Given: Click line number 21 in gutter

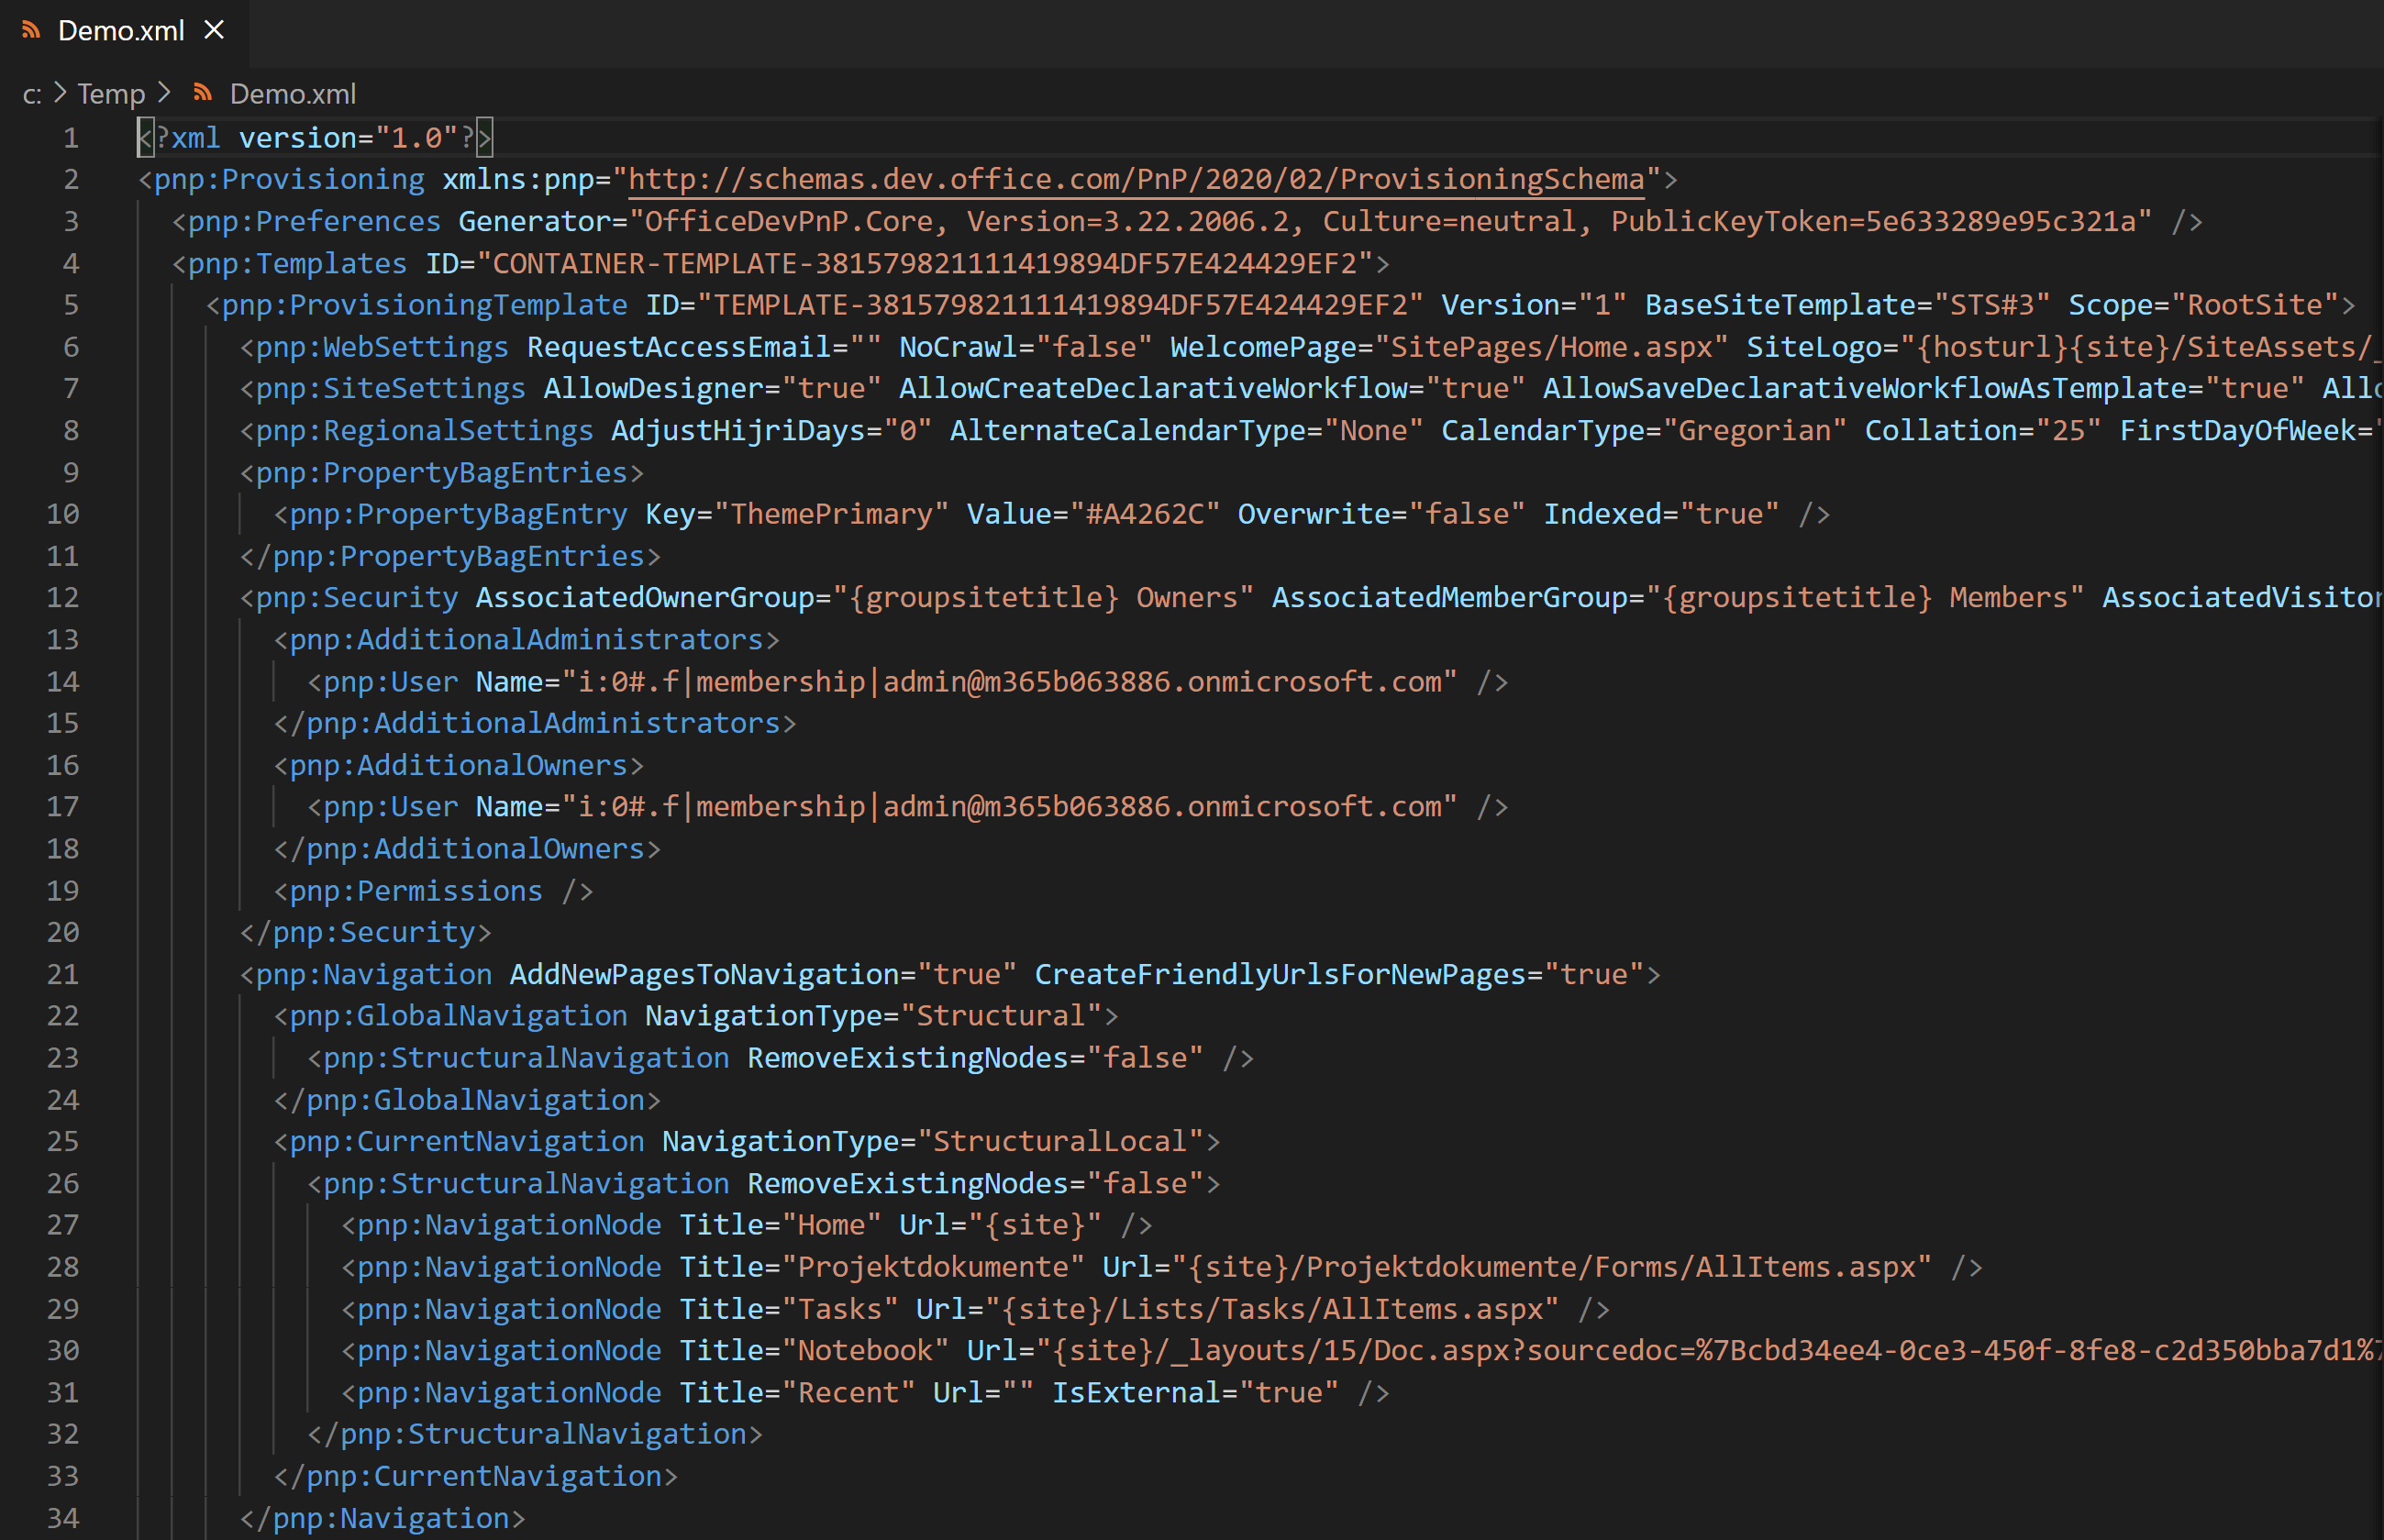Looking at the screenshot, I should (62, 974).
